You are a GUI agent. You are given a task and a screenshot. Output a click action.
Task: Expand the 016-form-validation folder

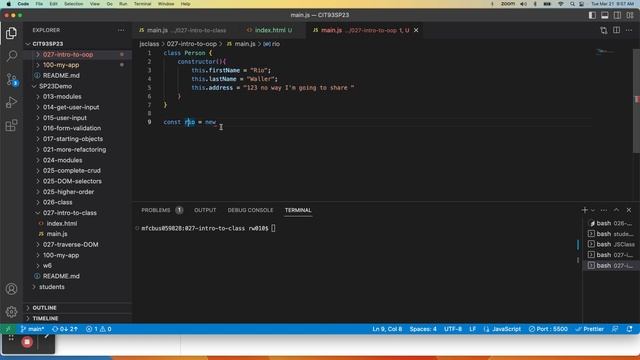pos(72,128)
